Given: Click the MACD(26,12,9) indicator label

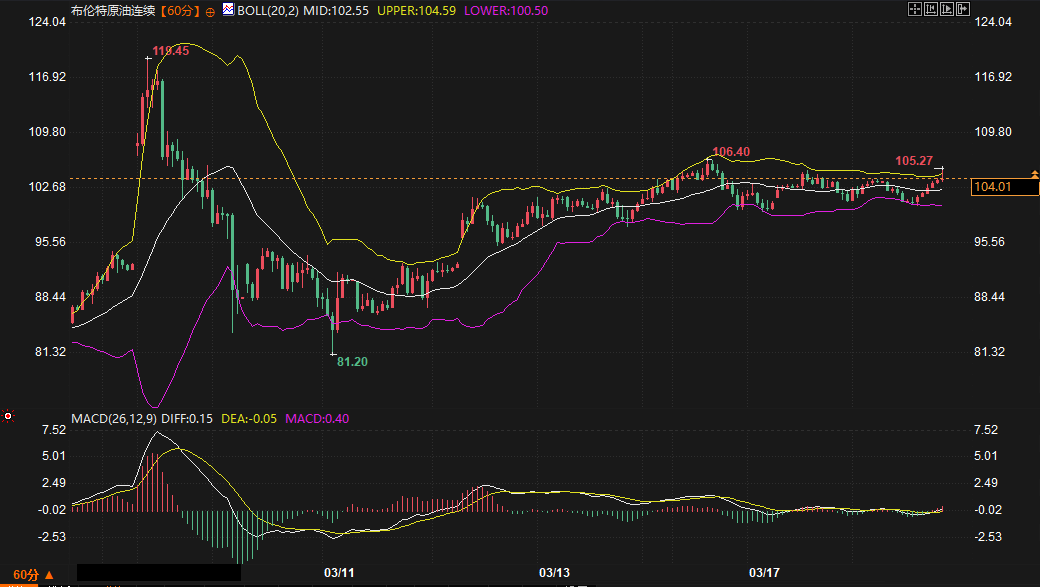Looking at the screenshot, I should (114, 419).
